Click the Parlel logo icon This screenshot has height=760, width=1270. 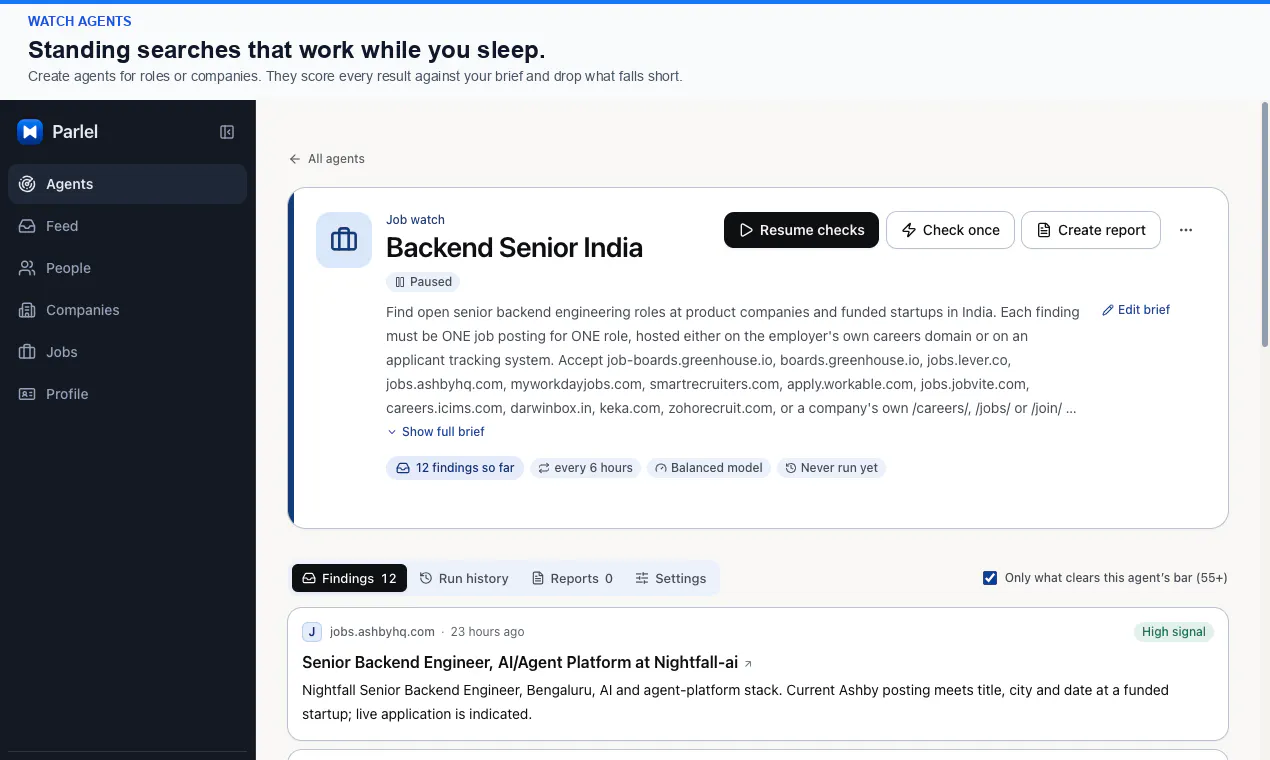click(x=30, y=132)
